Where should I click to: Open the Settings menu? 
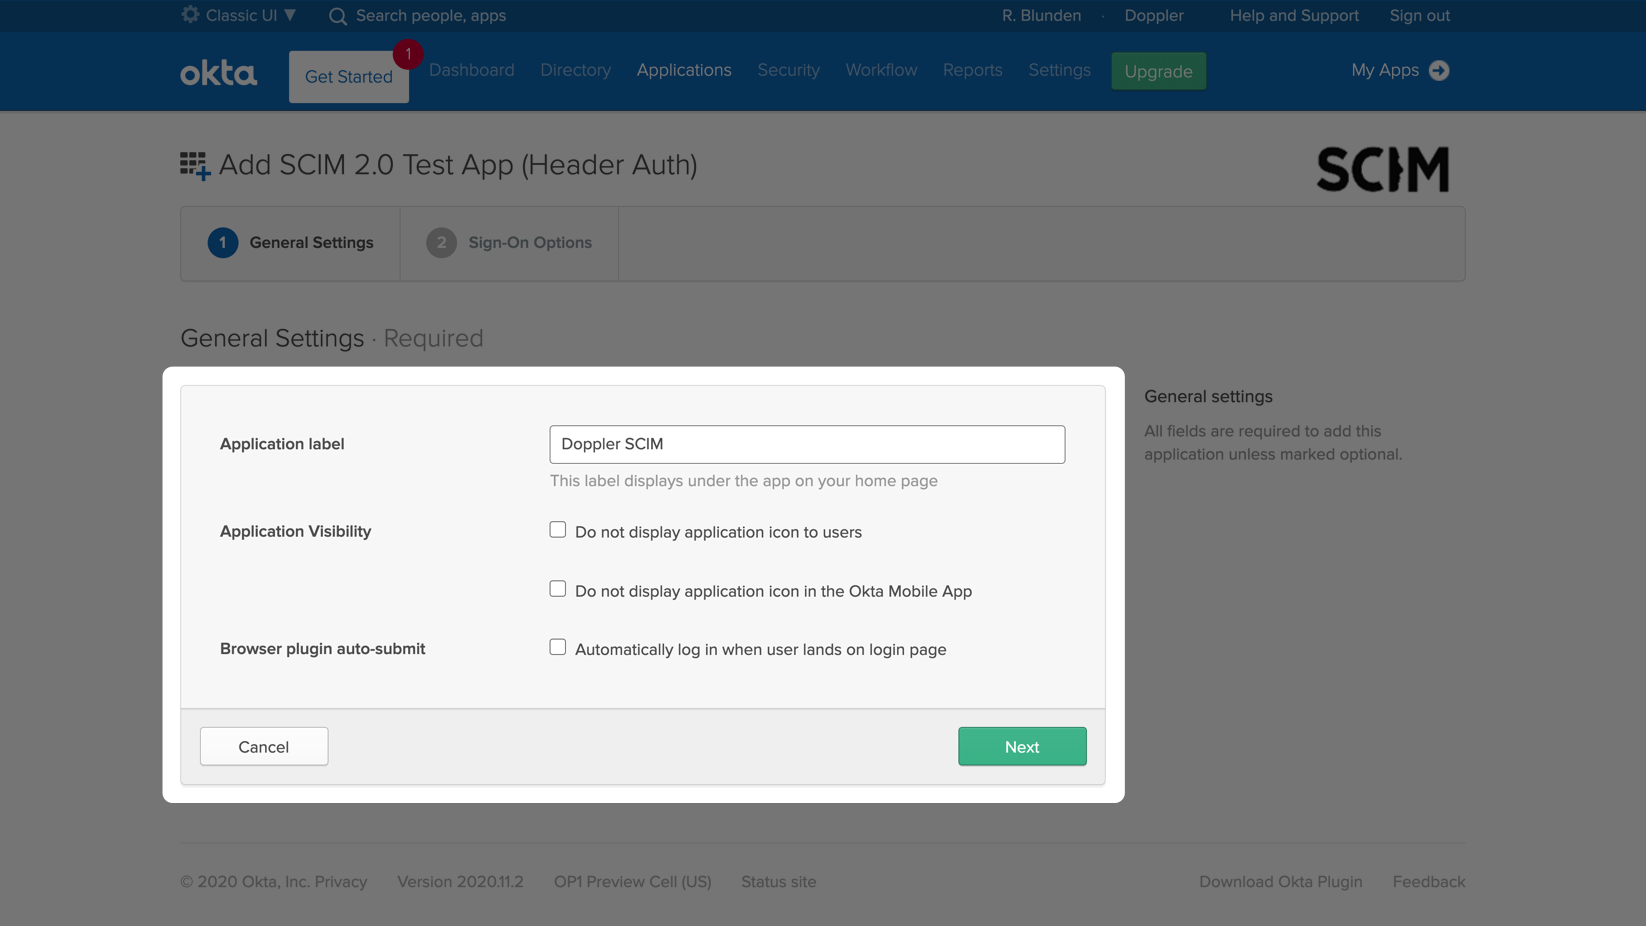tap(1059, 70)
